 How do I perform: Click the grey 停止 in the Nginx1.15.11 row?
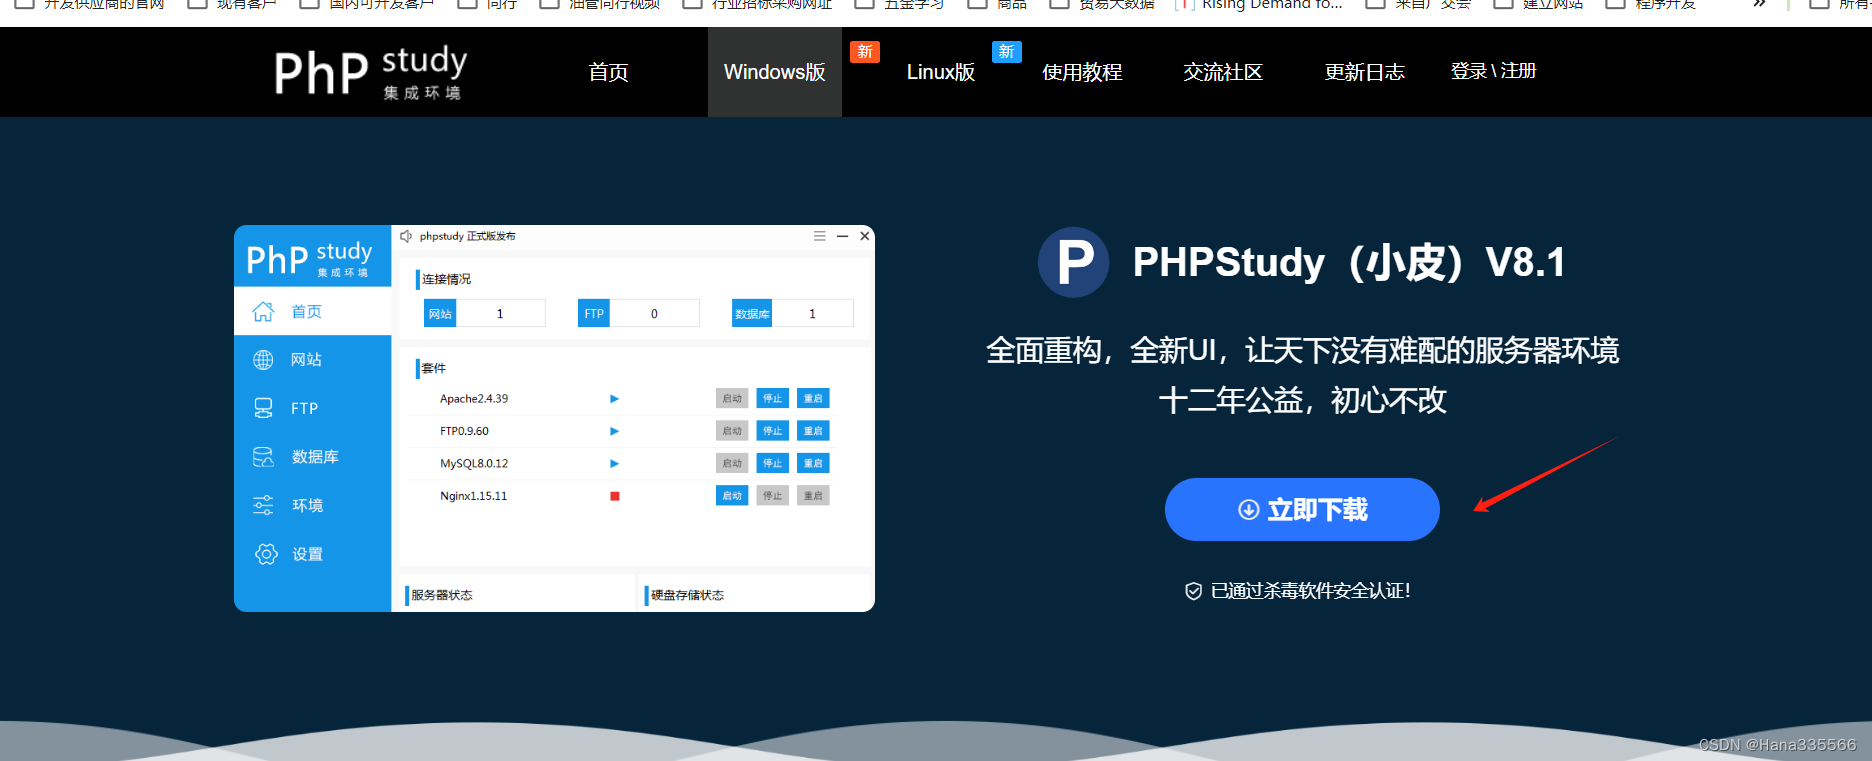click(x=773, y=495)
